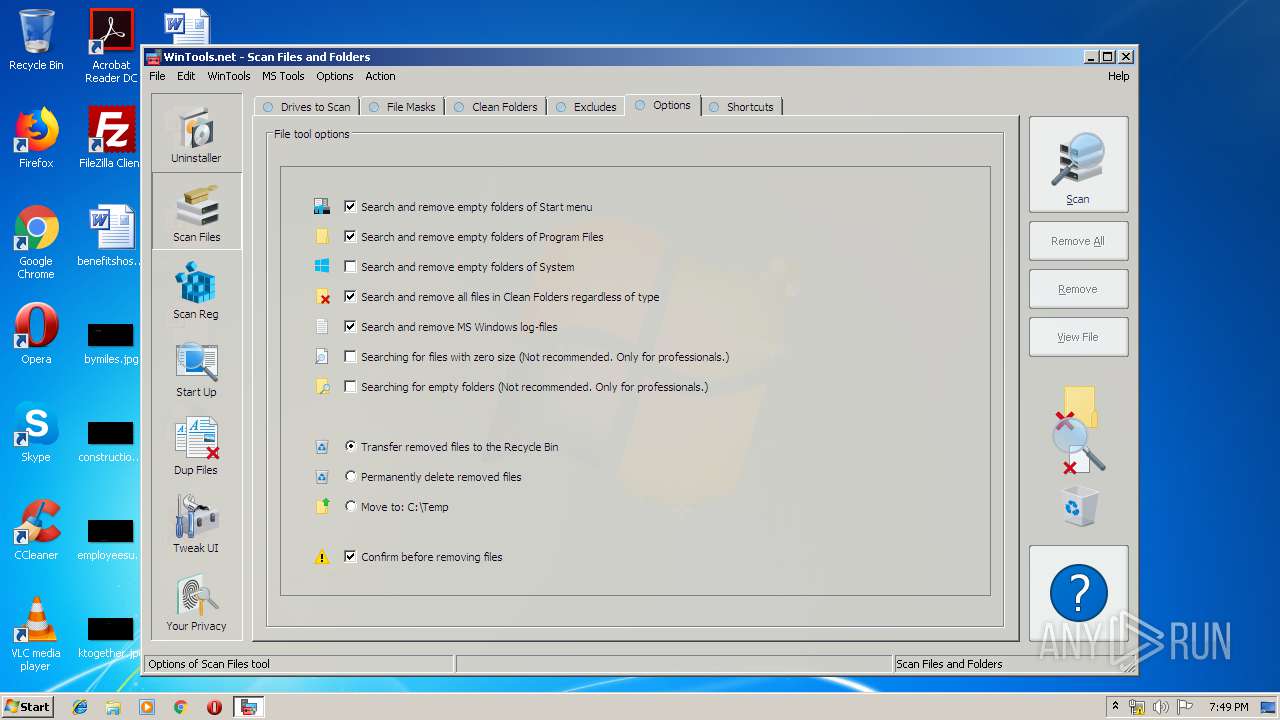The width and height of the screenshot is (1280, 720).
Task: Enable searching for empty folders checkbox
Action: 350,387
